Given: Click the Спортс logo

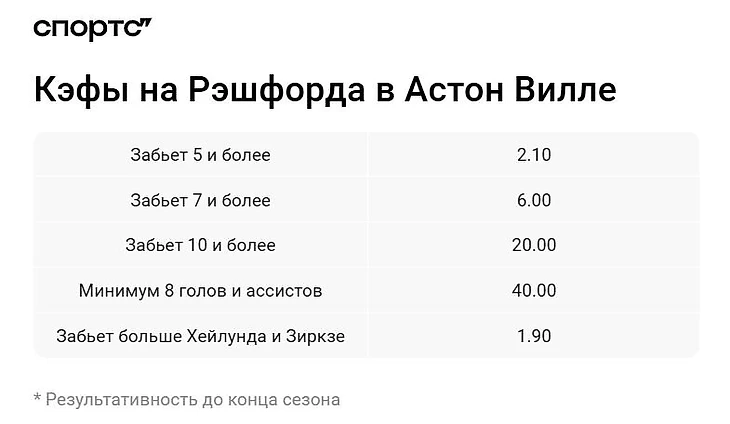Looking at the screenshot, I should point(92,29).
